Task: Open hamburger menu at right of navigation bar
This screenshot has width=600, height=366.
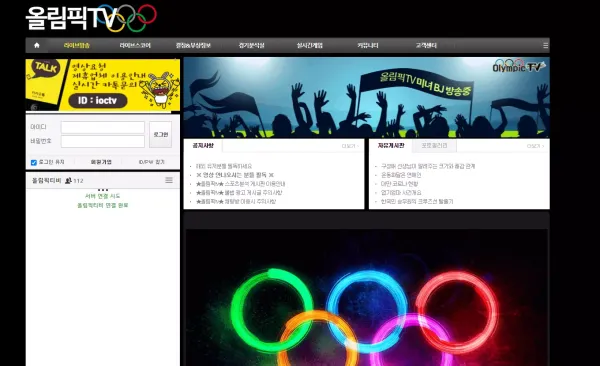Action: (x=546, y=46)
